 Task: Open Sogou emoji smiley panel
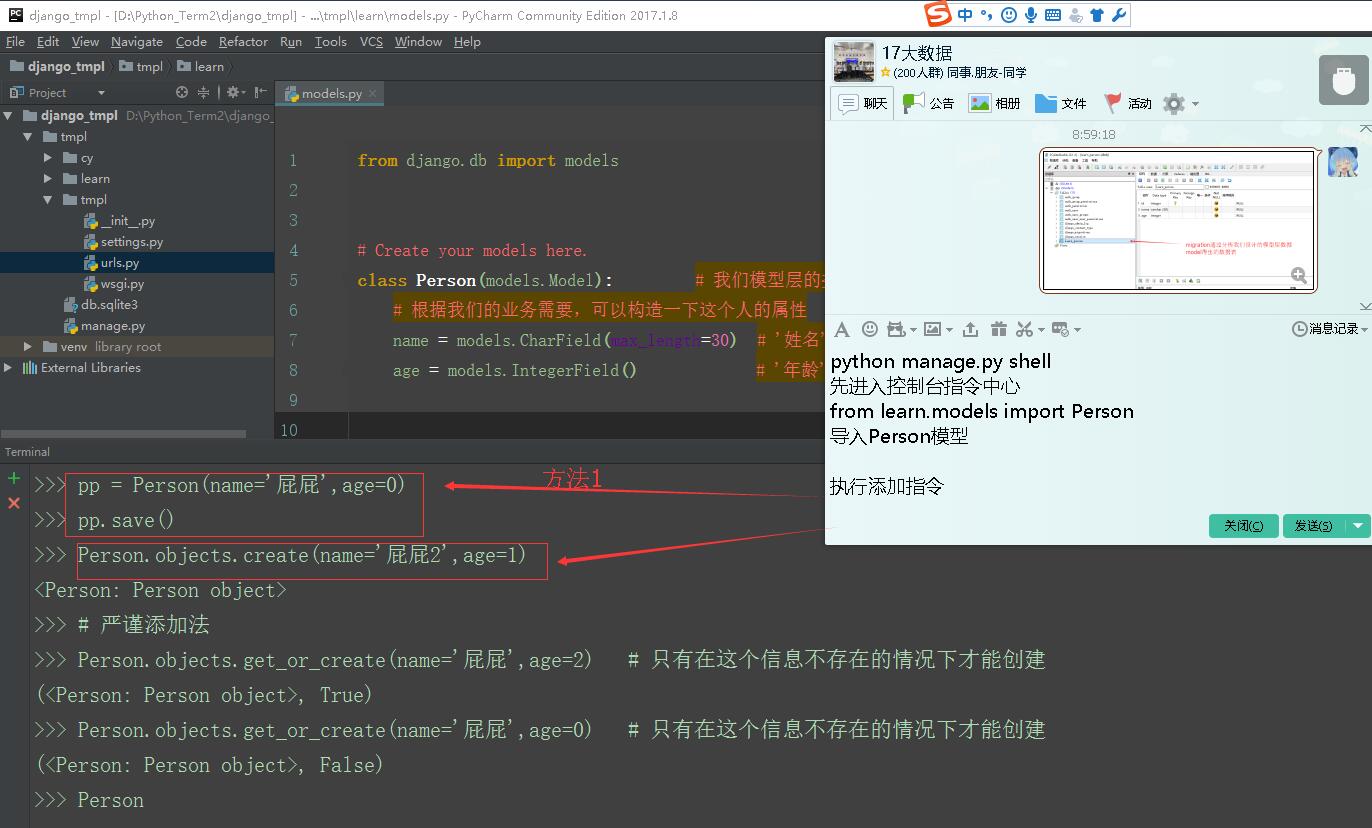1009,15
